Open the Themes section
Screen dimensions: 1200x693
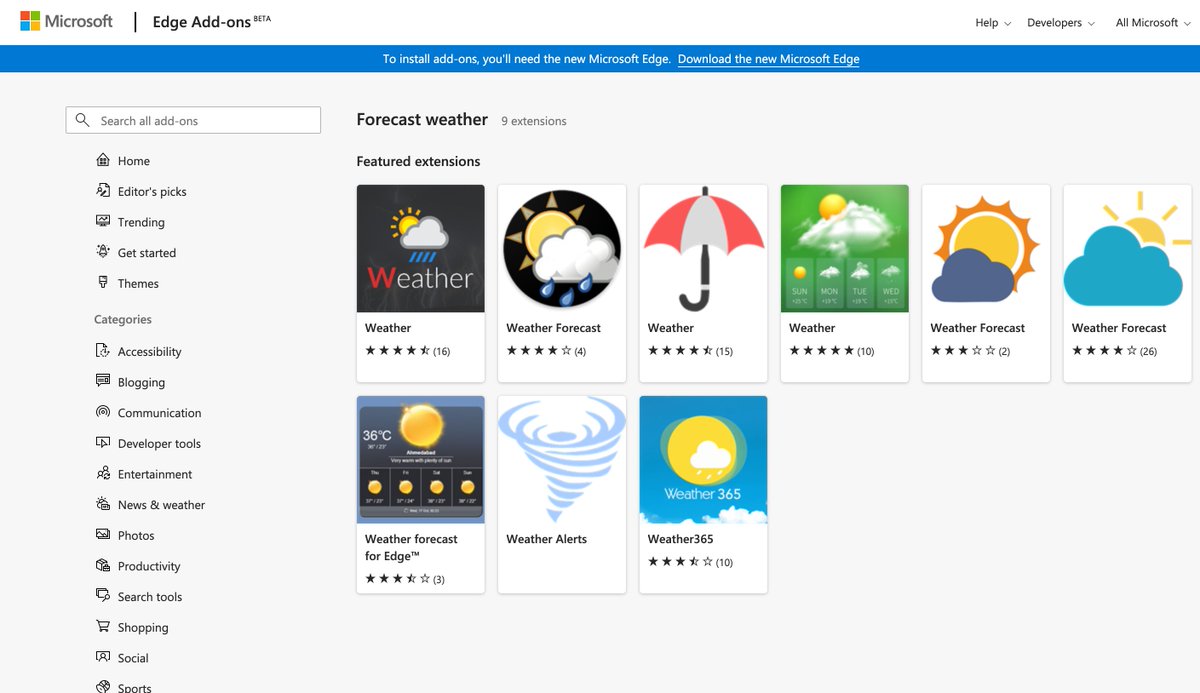(x=103, y=283)
